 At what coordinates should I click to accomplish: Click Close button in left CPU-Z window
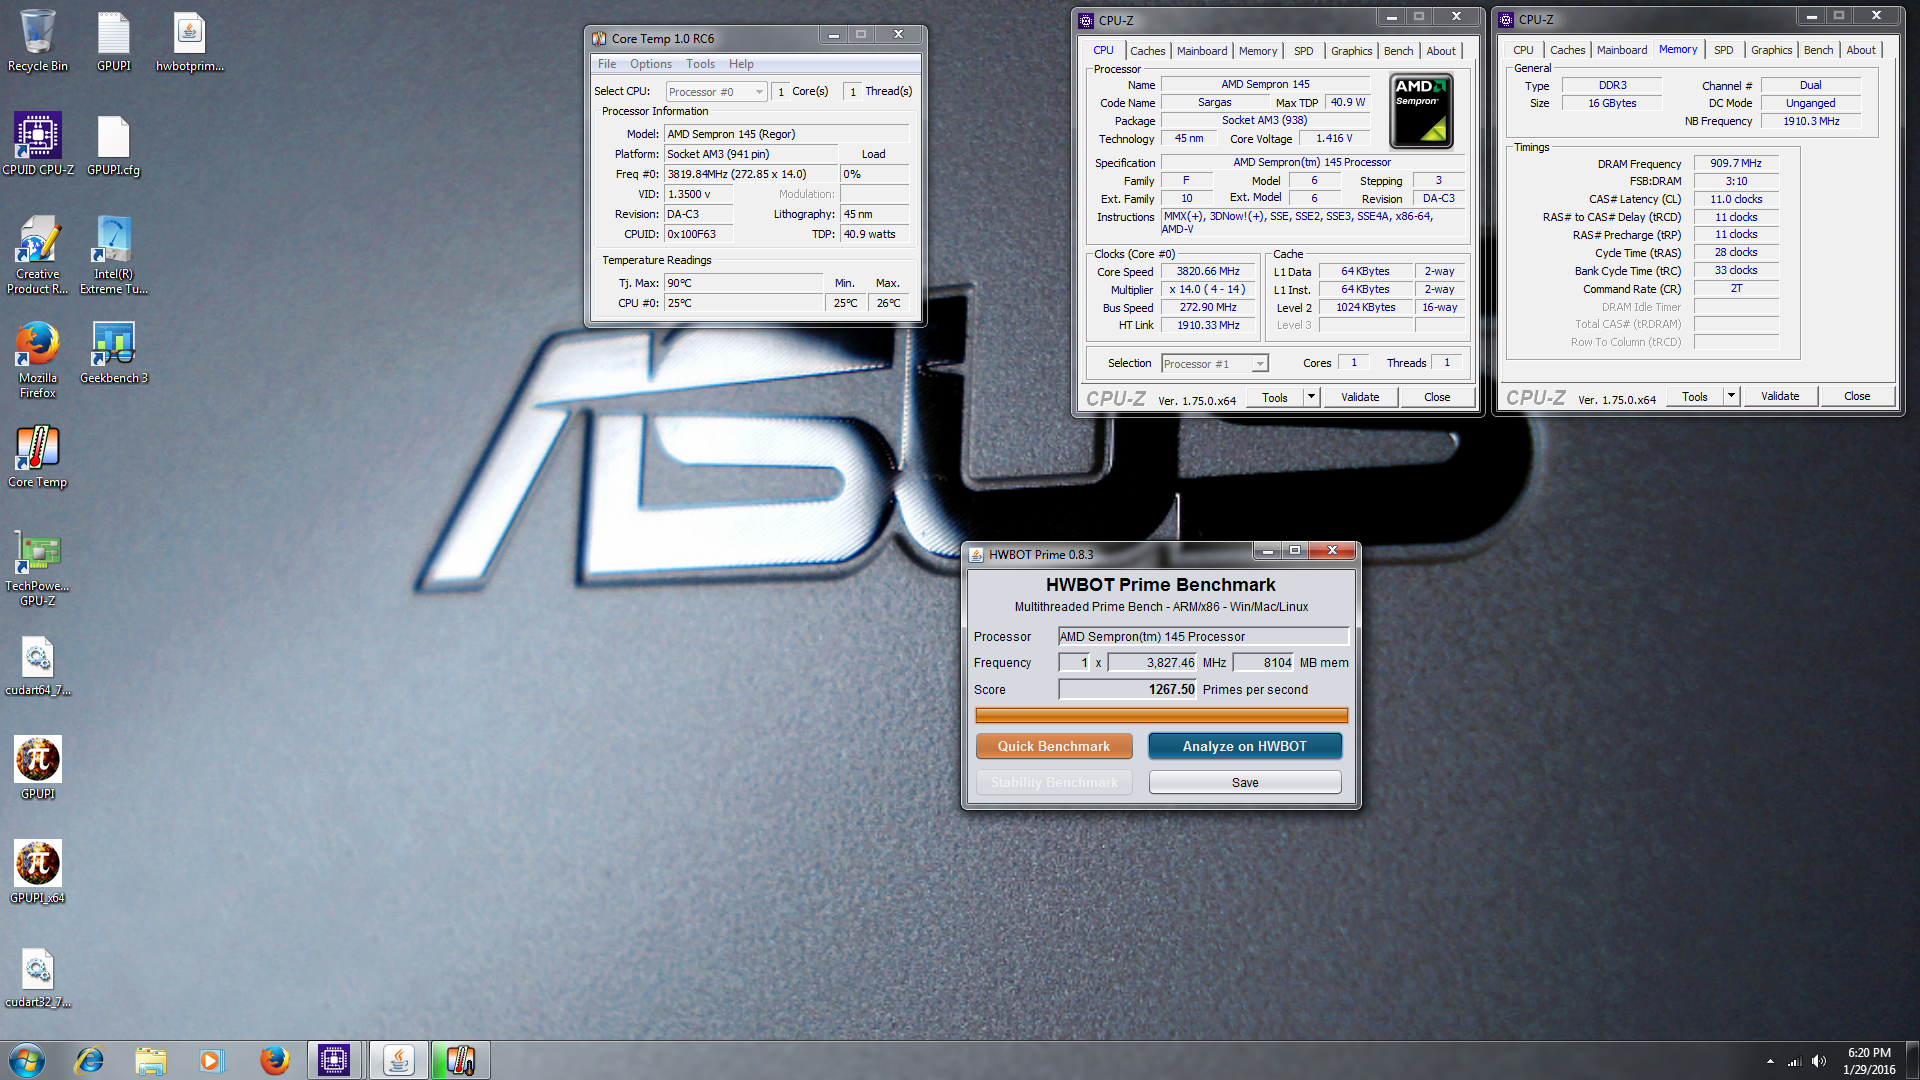click(x=1437, y=397)
